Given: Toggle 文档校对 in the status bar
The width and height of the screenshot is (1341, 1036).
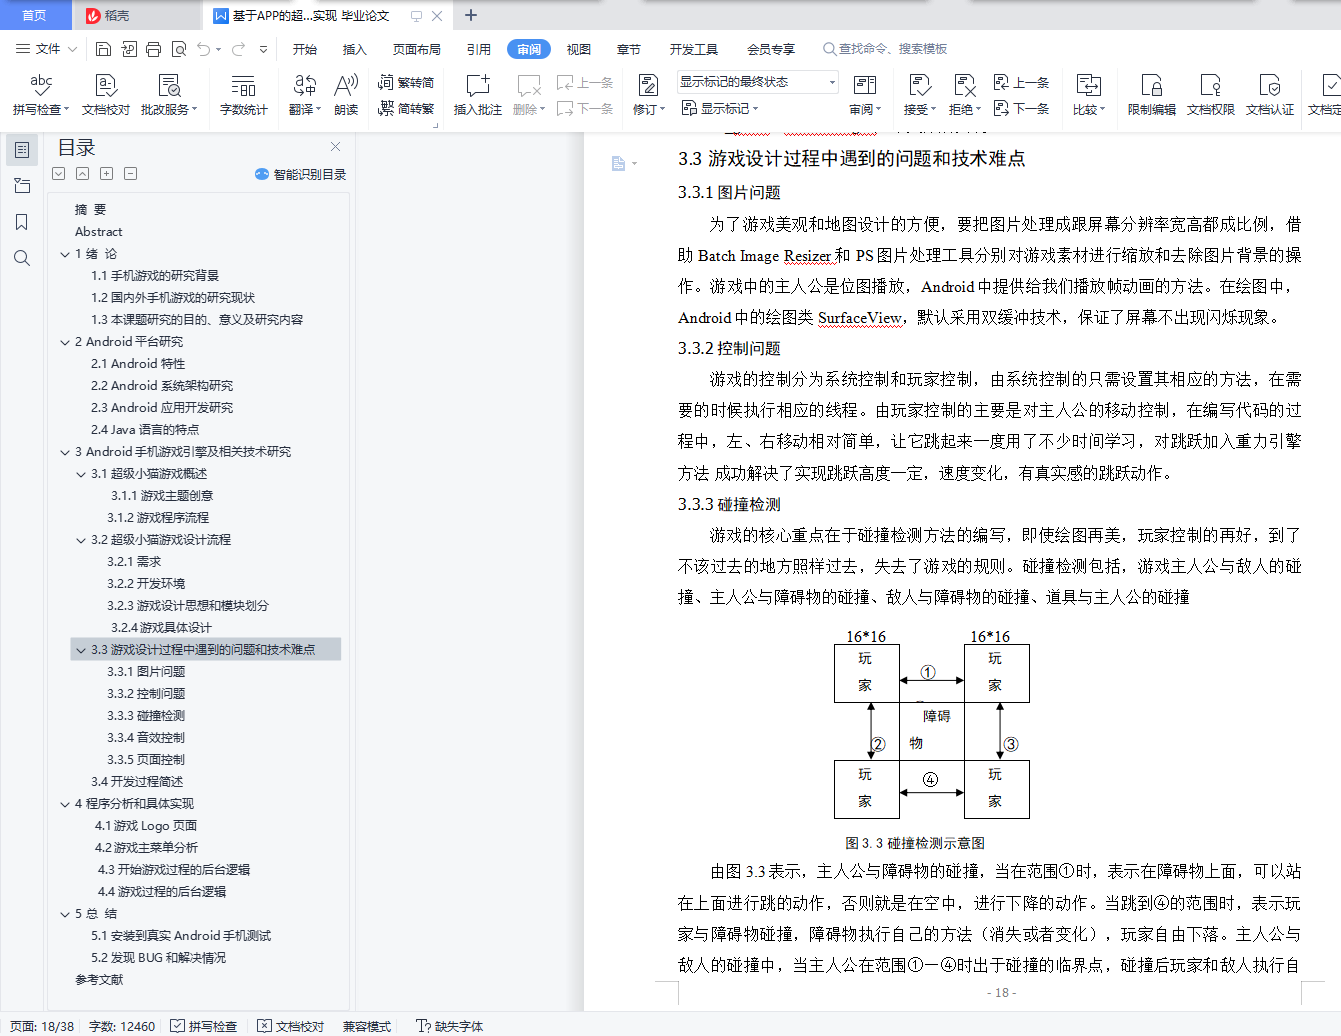Looking at the screenshot, I should pyautogui.click(x=291, y=1026).
